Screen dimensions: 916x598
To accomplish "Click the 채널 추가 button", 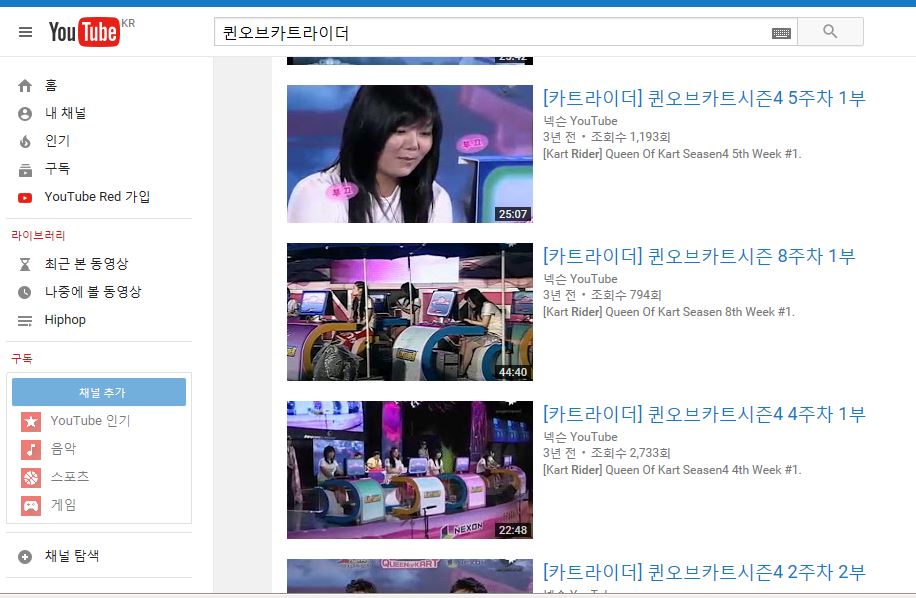I will tap(99, 392).
